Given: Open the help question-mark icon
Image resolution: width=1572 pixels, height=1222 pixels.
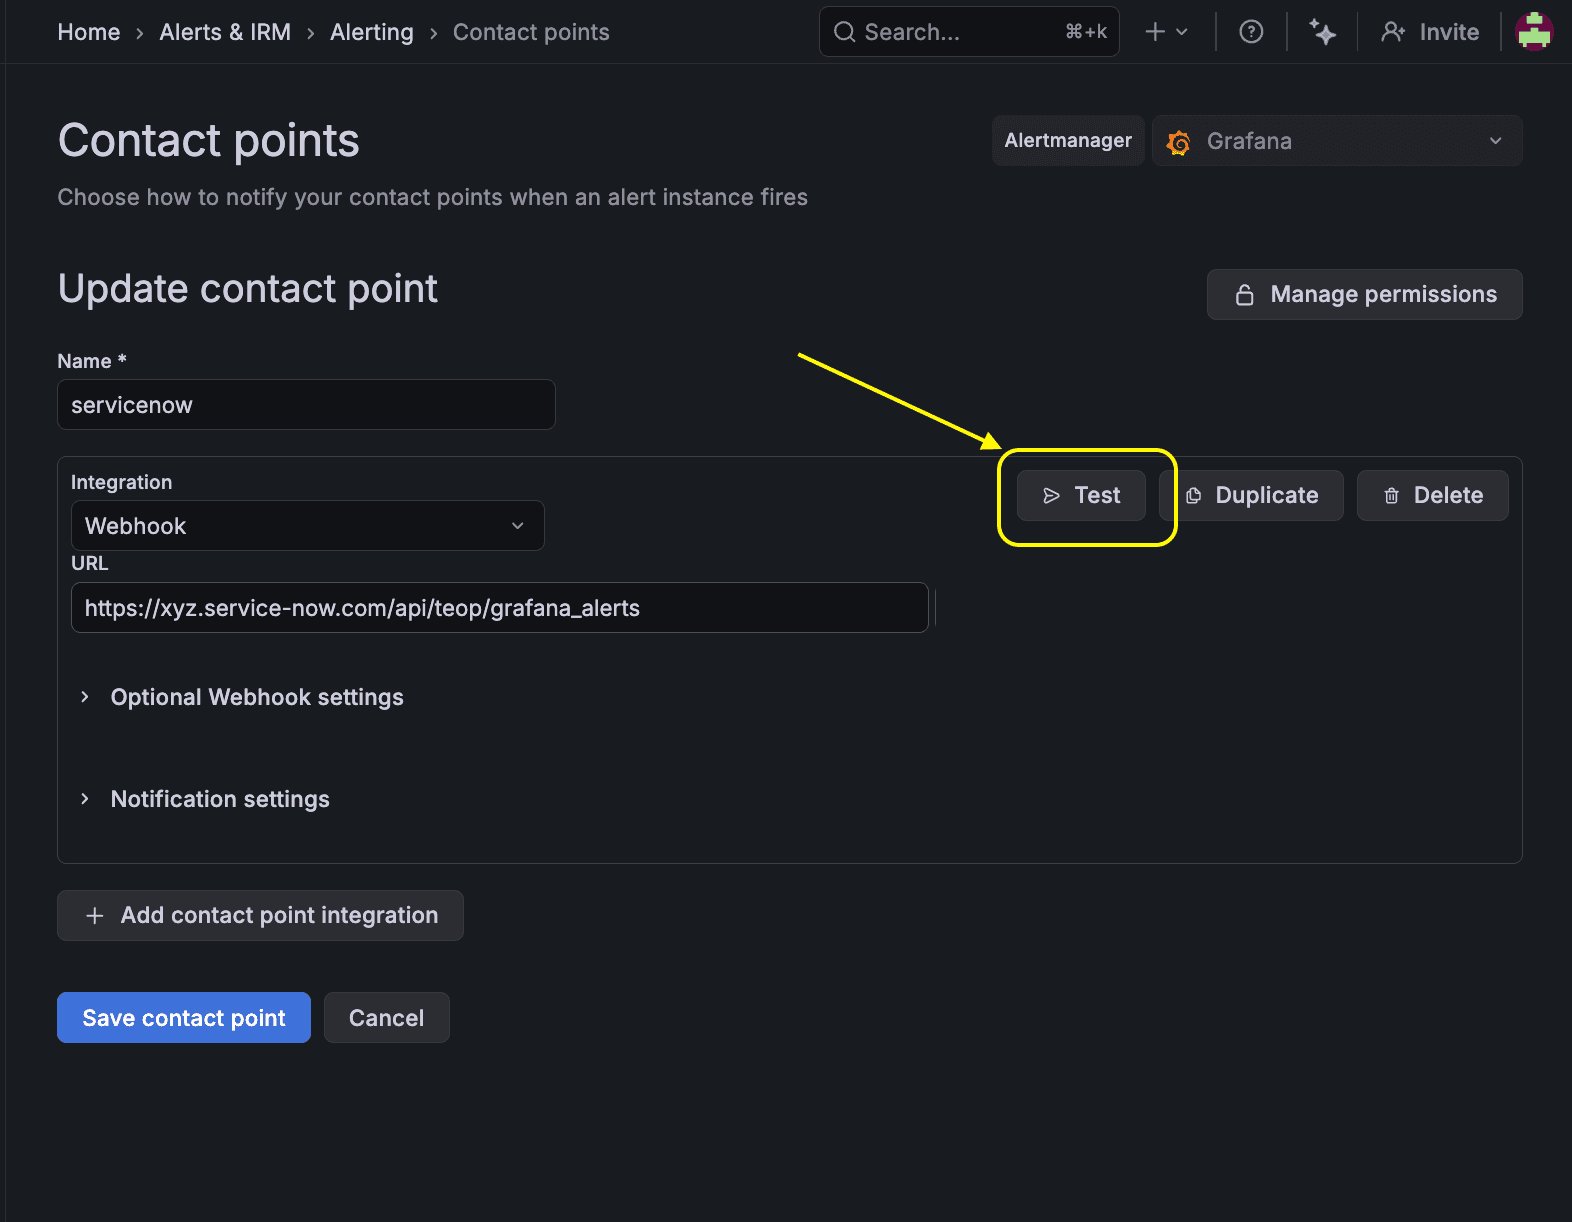Looking at the screenshot, I should pyautogui.click(x=1251, y=32).
